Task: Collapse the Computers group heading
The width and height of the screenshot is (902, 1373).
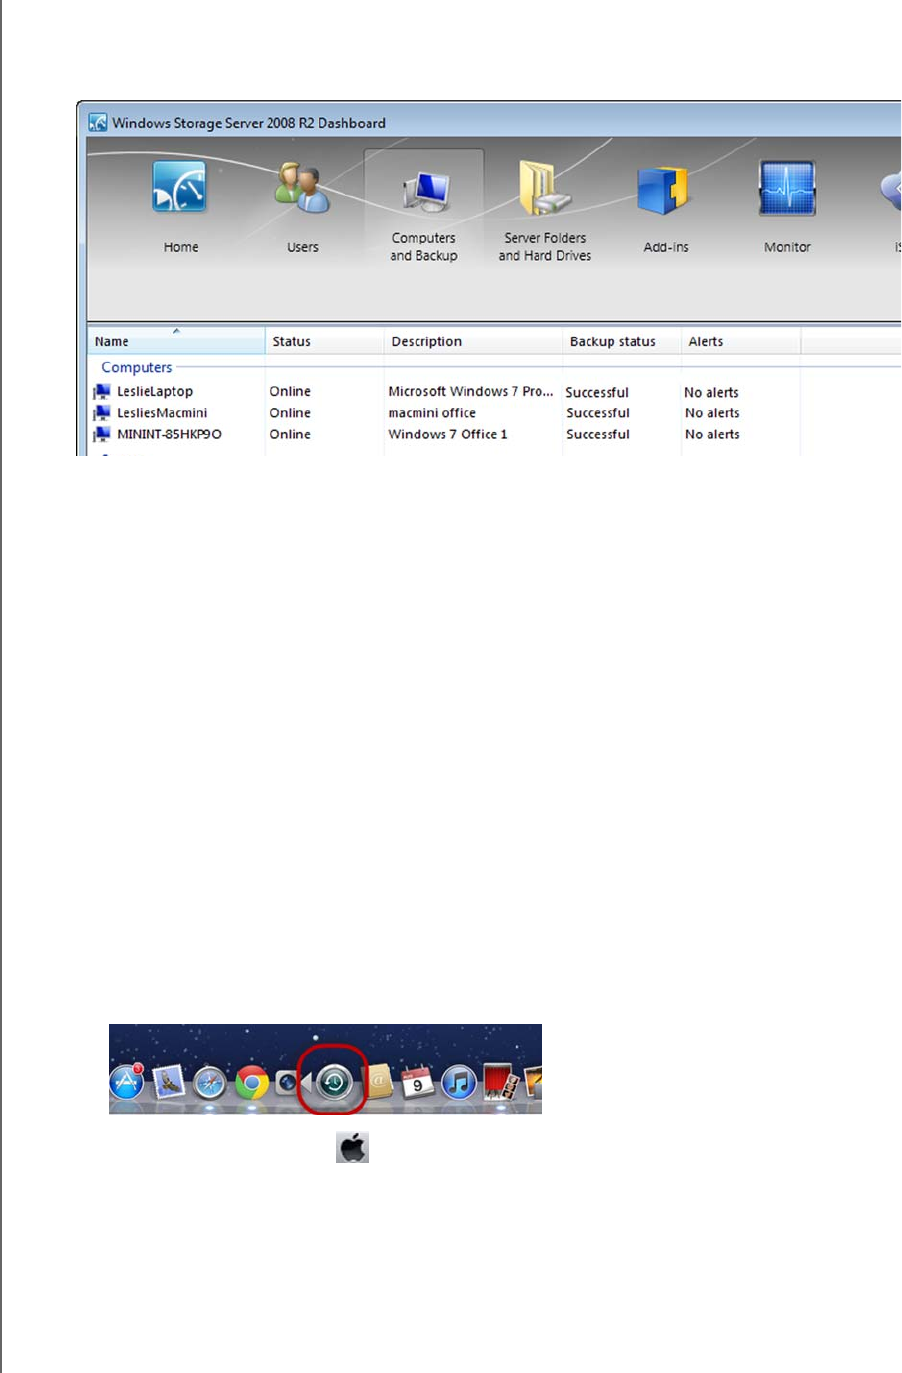Action: point(137,367)
